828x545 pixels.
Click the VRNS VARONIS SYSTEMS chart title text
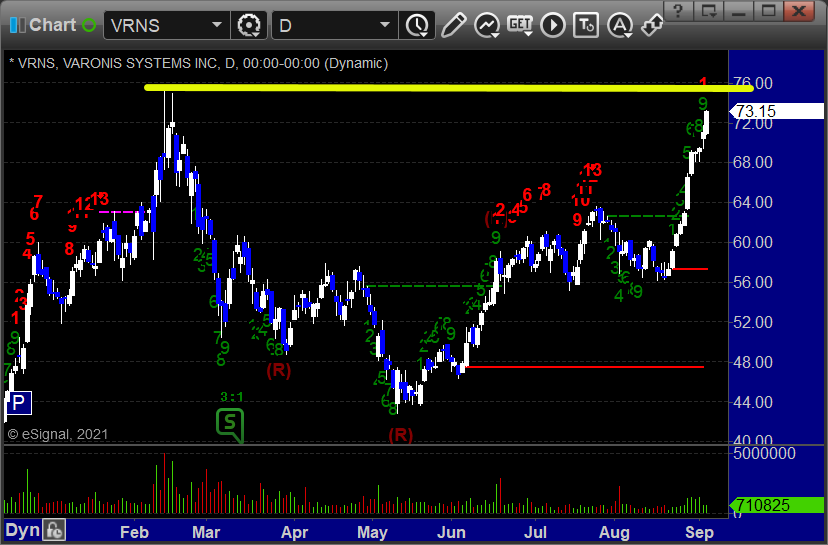coord(199,63)
